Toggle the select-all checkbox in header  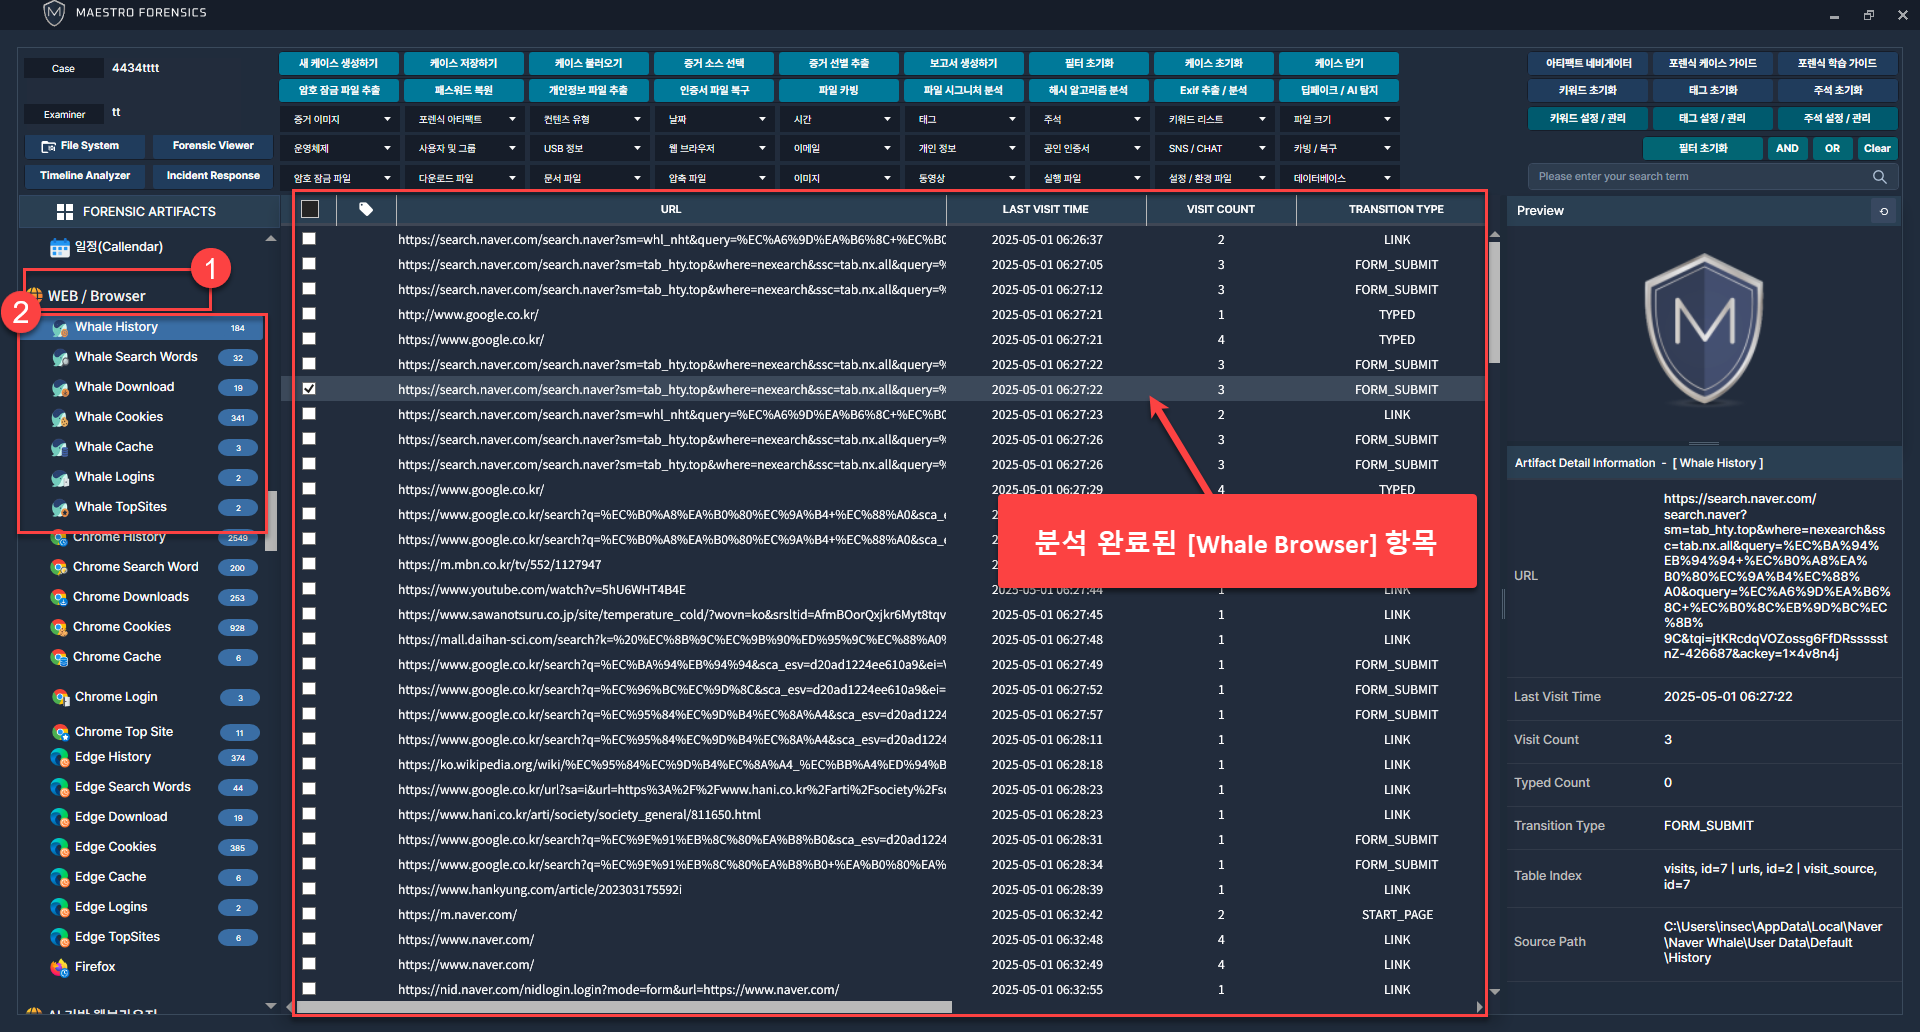pos(310,209)
